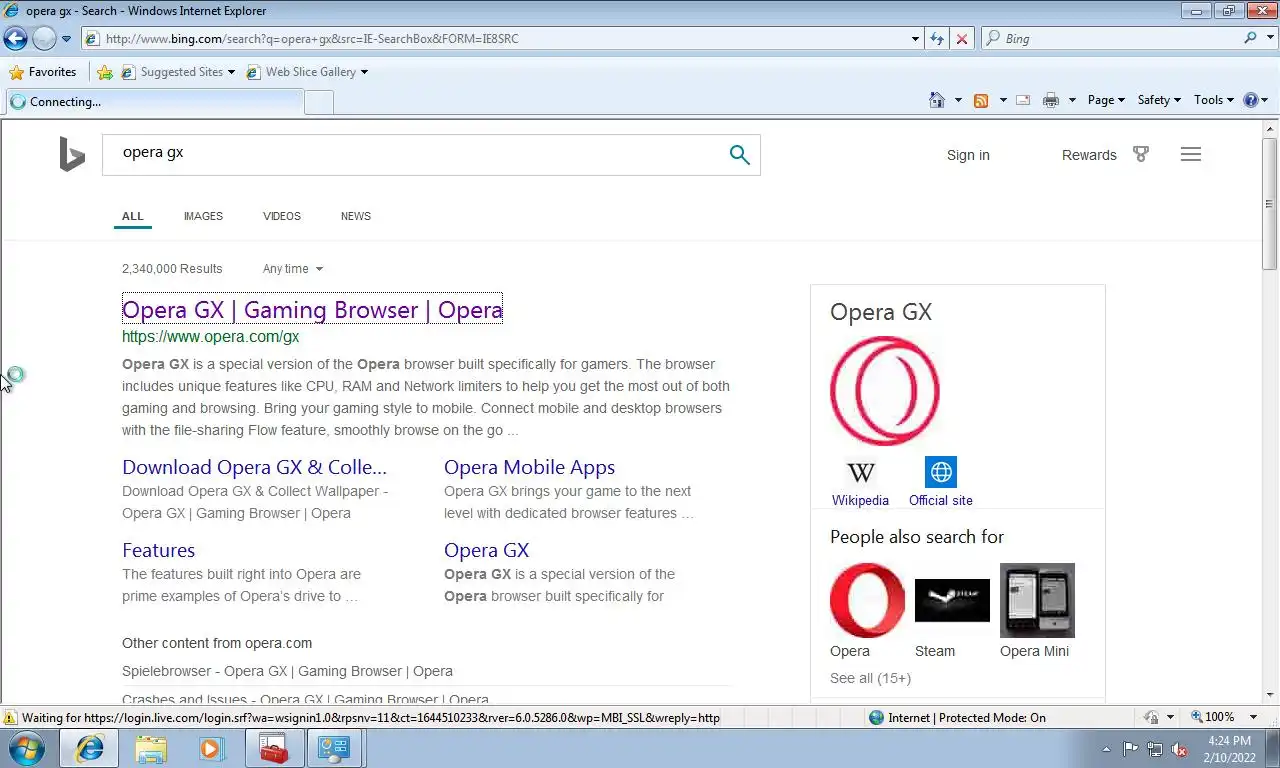This screenshot has height=768, width=1280.
Task: Open the recent pages dropdown arrow
Action: click(66, 39)
